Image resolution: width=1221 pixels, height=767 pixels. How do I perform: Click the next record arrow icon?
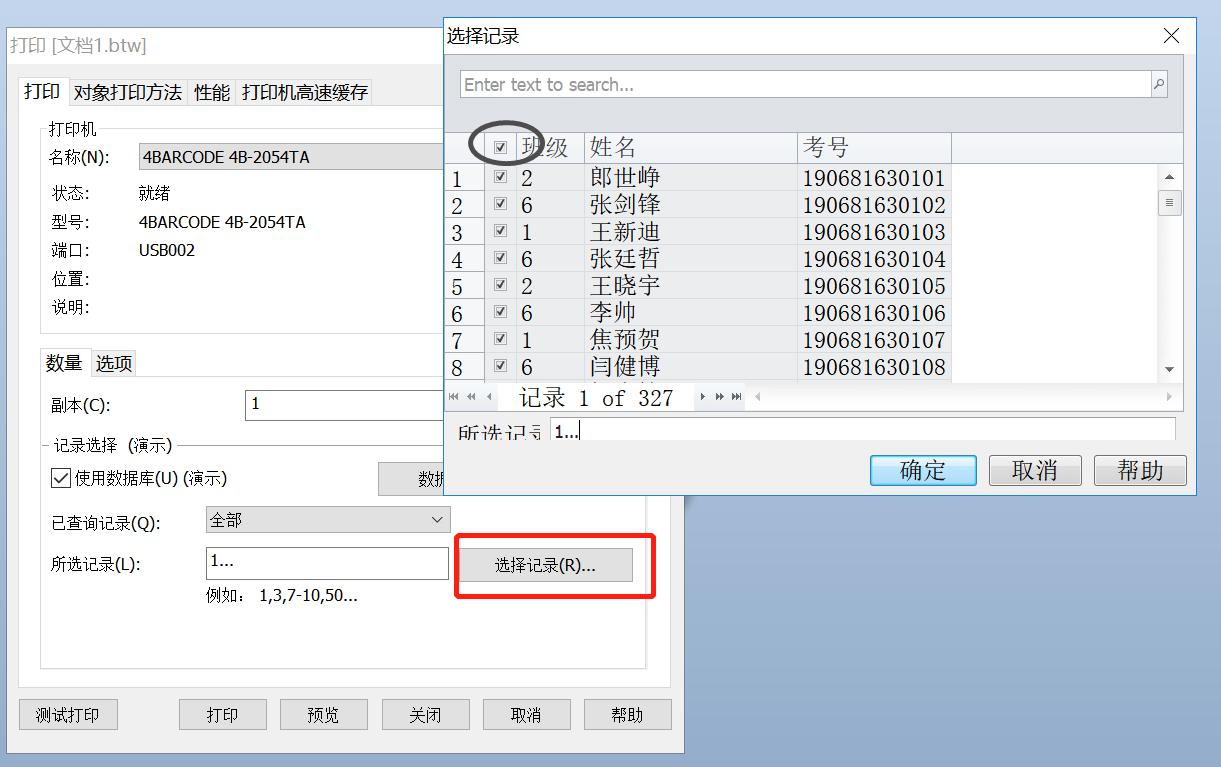703,397
